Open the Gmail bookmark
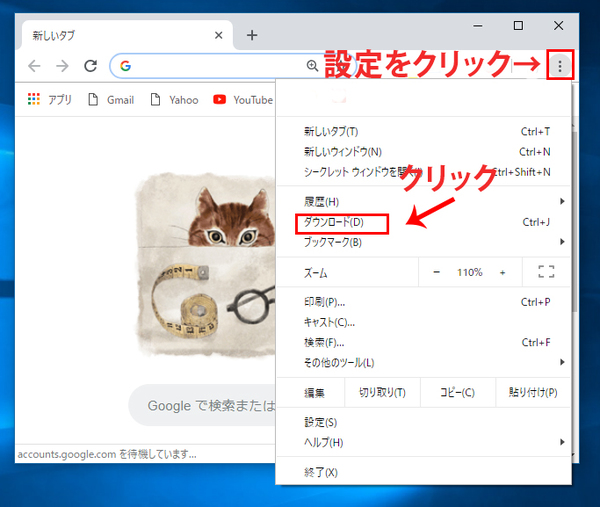600x507 pixels. [112, 100]
